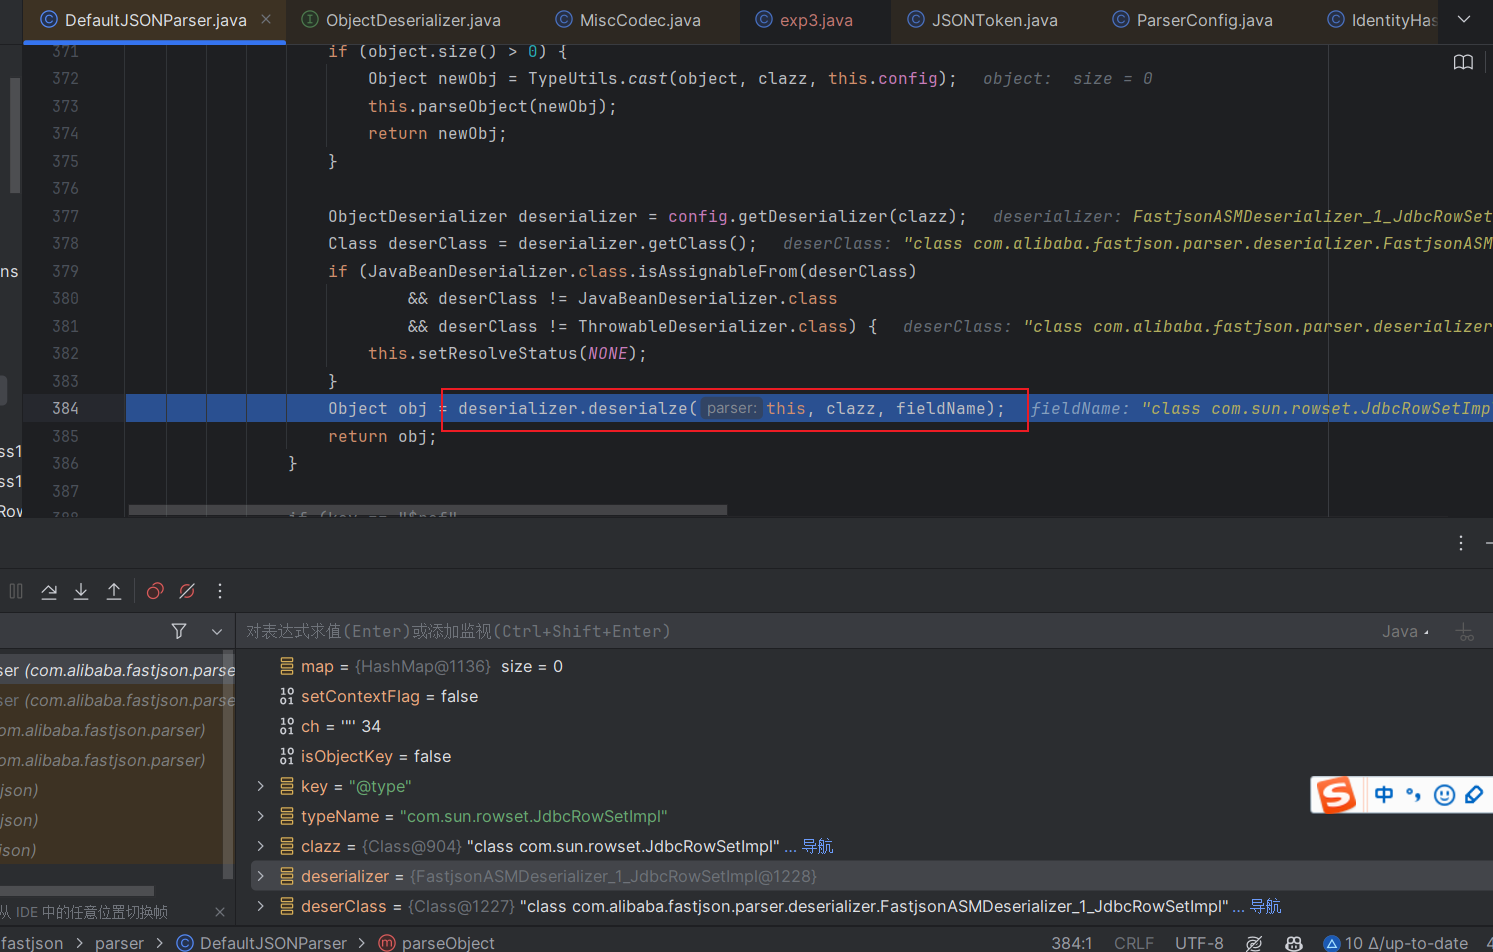Click navigate link next to clazz value
The image size is (1493, 952).
(817, 846)
